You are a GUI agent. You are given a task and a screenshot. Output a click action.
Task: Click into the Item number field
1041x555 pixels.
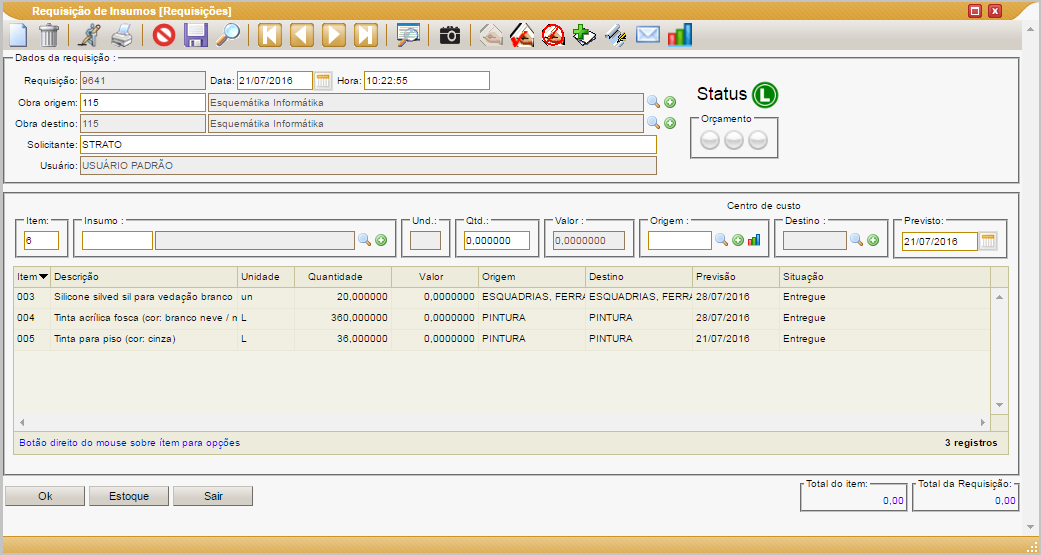pyautogui.click(x=41, y=240)
